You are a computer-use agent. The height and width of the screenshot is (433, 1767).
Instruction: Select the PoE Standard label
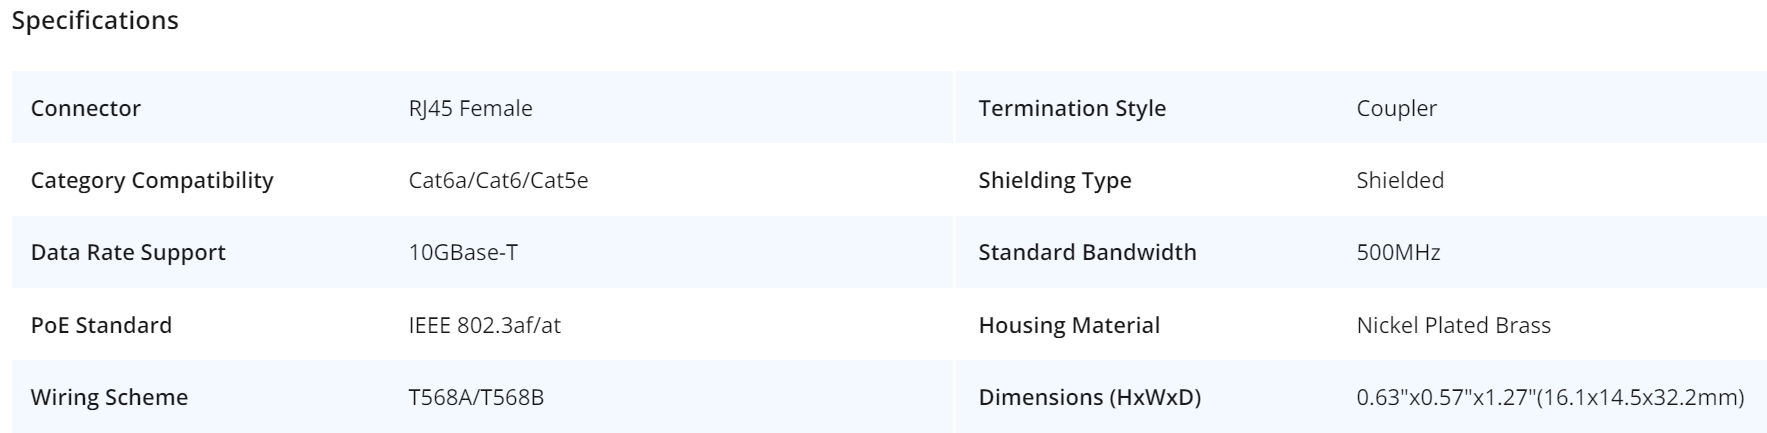(101, 325)
